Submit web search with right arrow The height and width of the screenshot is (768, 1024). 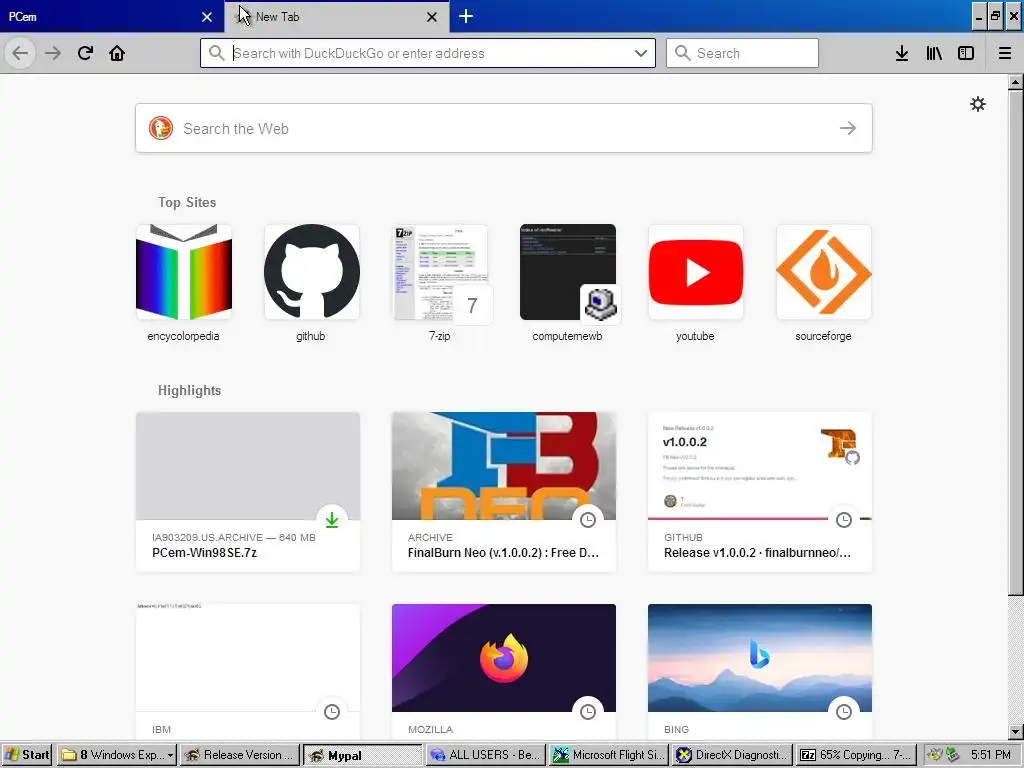click(x=848, y=128)
